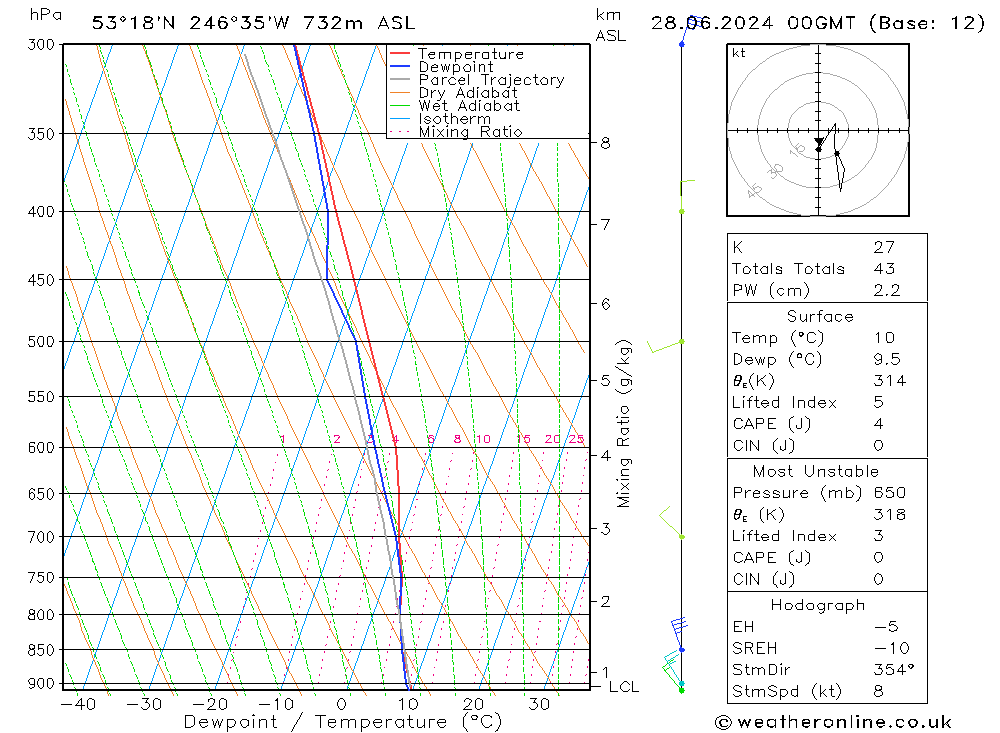Click the 'Wet Adiabat' legend label
Viewport: 1000px width, 733px height.
pos(469,106)
